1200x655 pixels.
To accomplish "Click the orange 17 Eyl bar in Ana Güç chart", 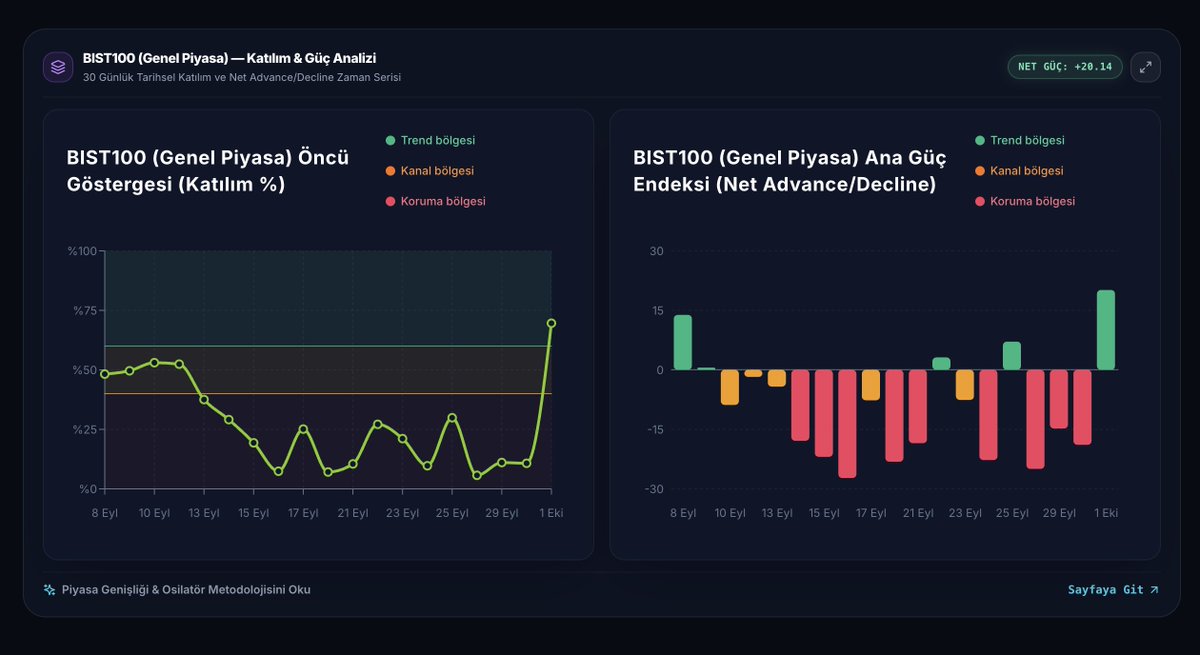I will (871, 385).
